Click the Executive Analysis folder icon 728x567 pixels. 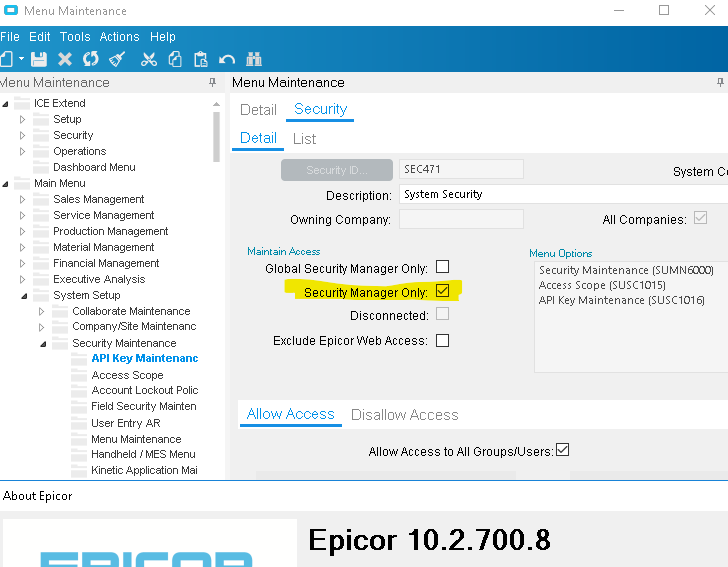tap(41, 279)
